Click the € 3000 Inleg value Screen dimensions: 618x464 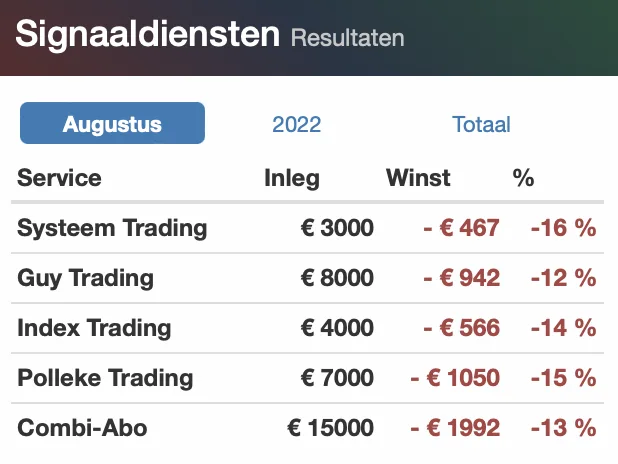coord(337,228)
